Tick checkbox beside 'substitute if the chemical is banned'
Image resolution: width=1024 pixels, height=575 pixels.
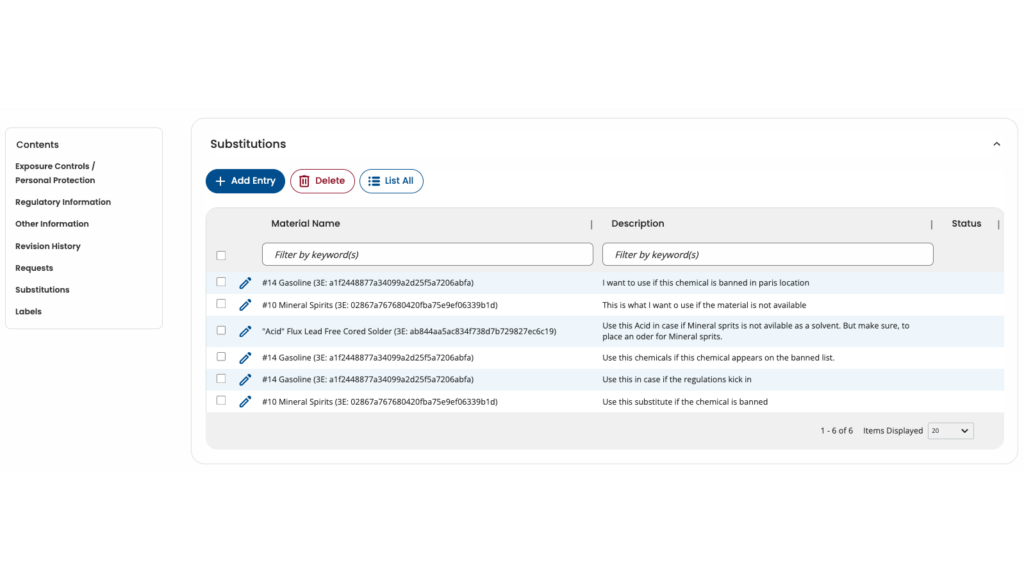point(221,401)
